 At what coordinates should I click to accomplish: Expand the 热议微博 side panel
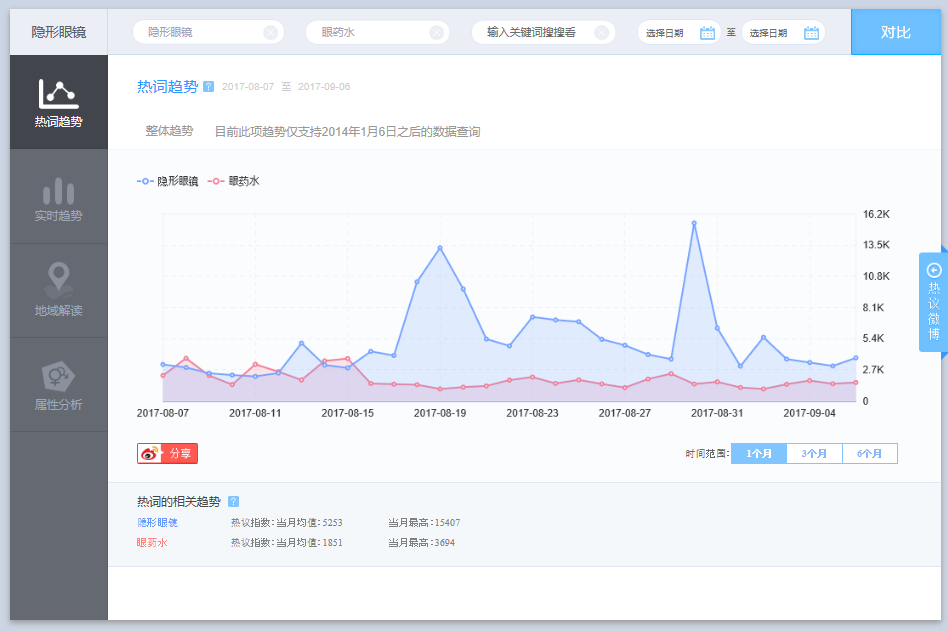tap(933, 302)
